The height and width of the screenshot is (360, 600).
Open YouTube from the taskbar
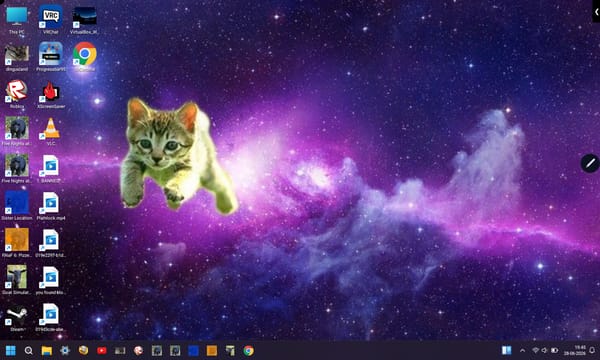tap(102, 350)
